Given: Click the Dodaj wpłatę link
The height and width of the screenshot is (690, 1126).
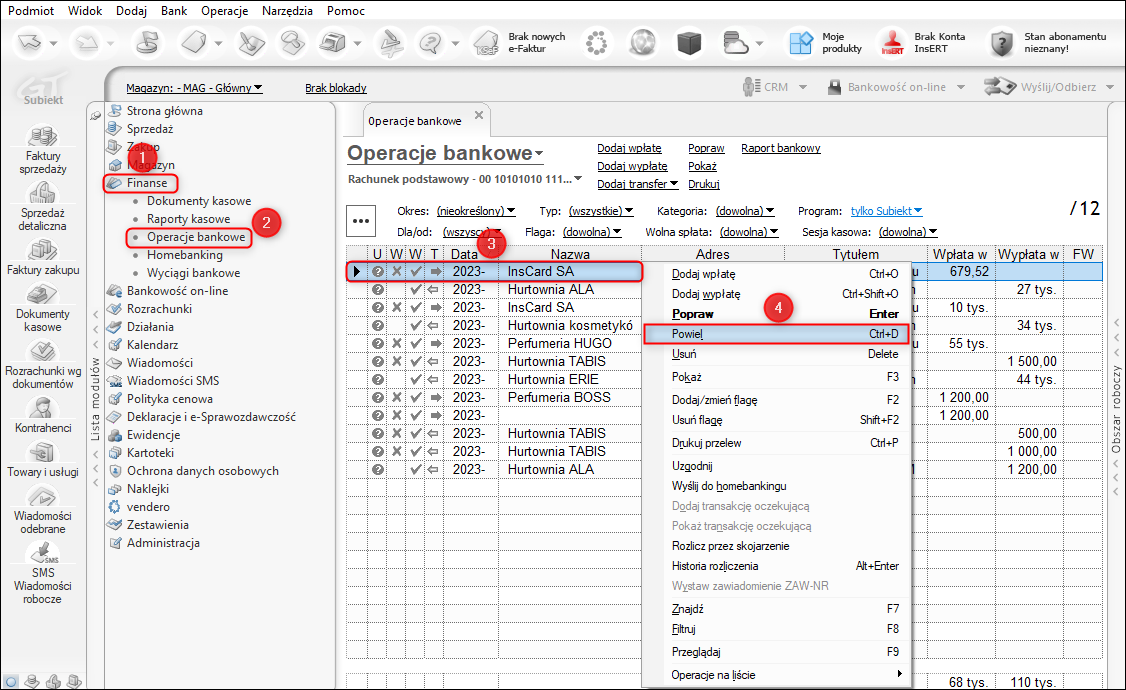Looking at the screenshot, I should click(629, 148).
